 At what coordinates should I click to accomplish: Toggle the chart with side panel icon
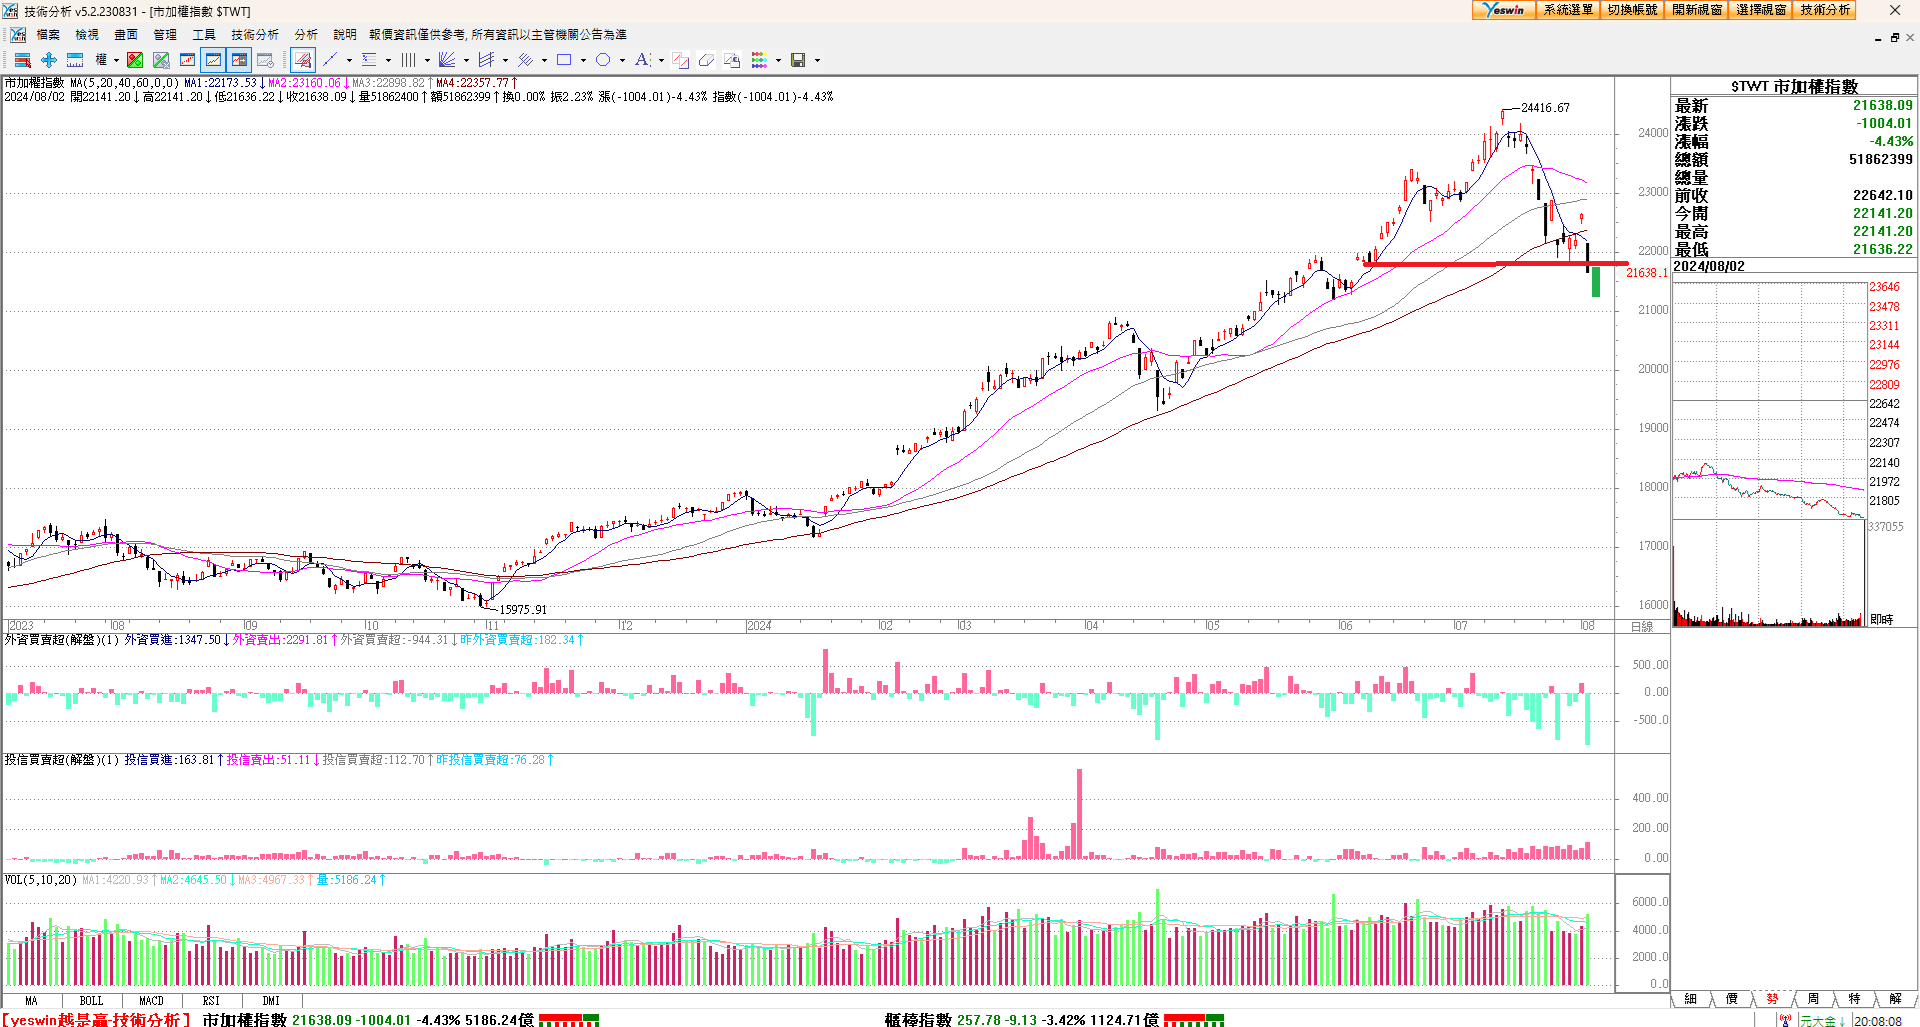(x=239, y=60)
